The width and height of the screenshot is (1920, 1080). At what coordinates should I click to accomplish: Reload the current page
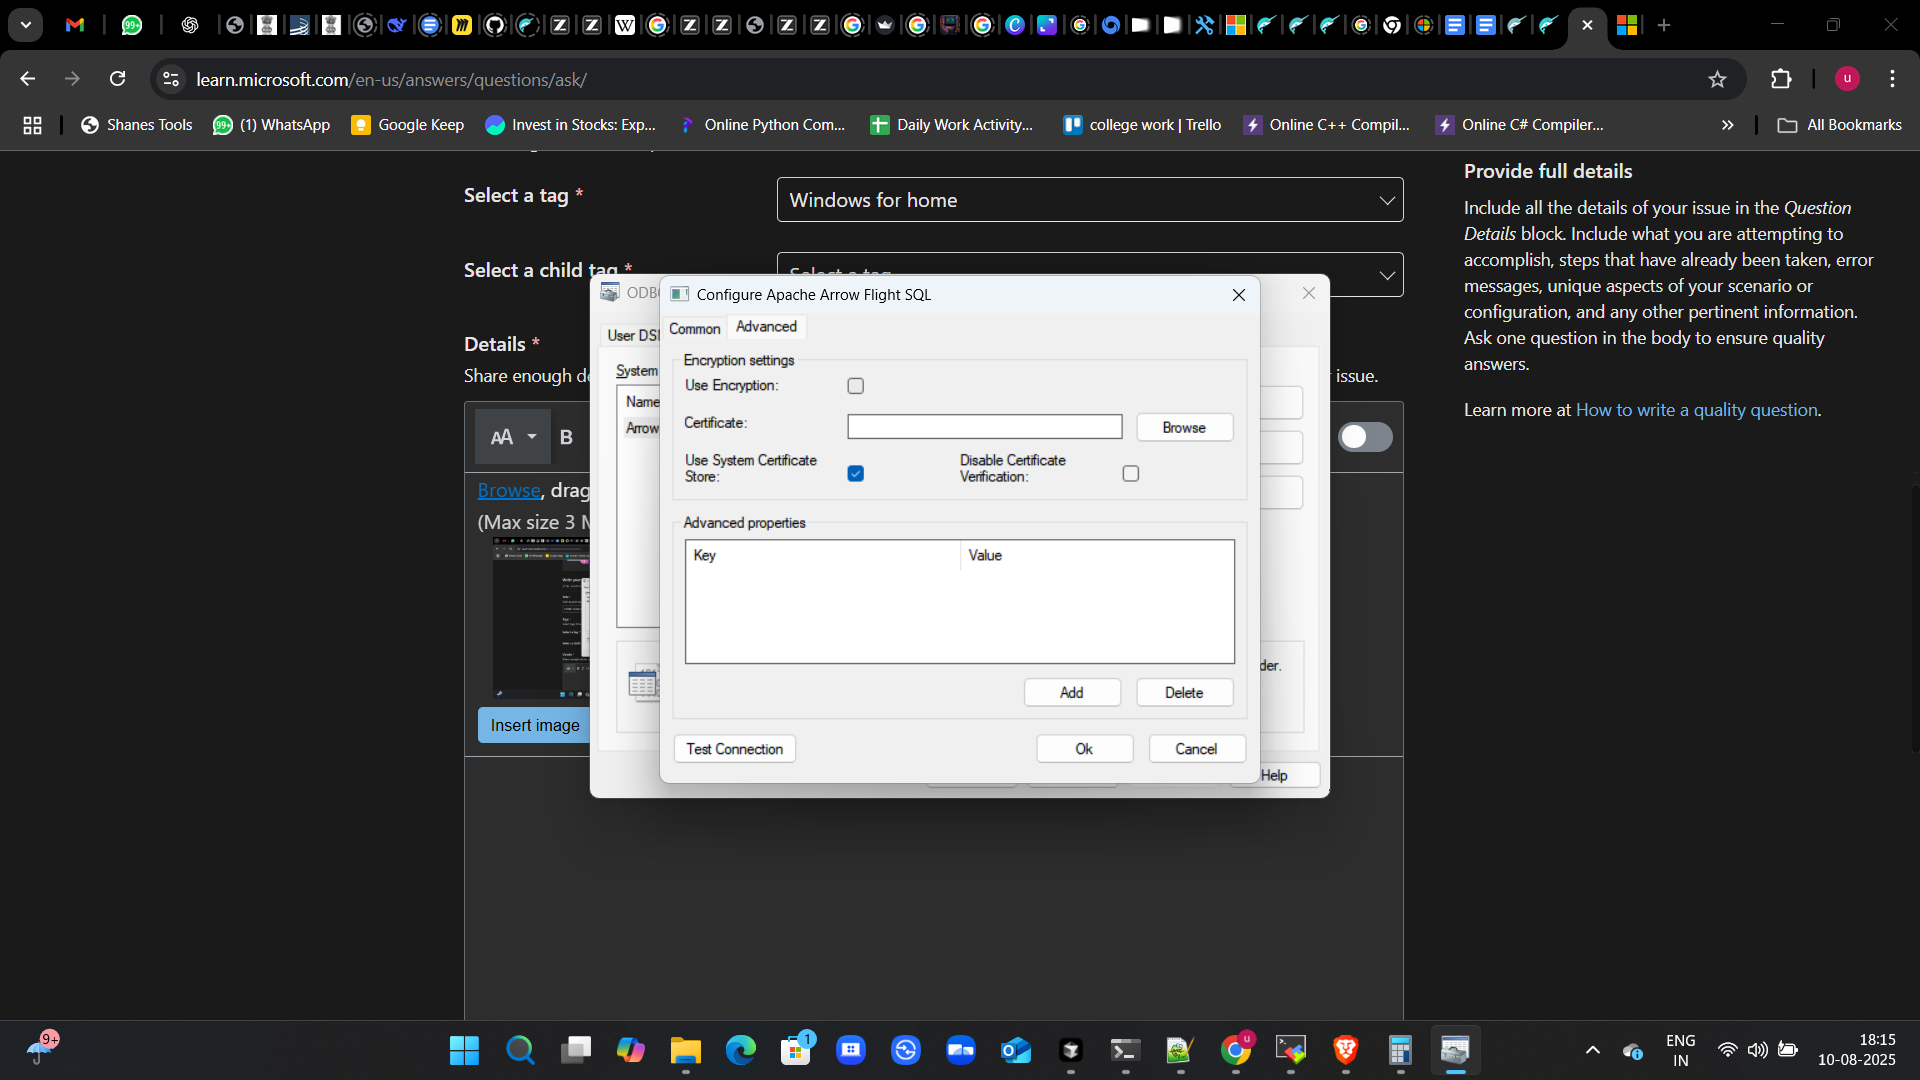[x=117, y=79]
